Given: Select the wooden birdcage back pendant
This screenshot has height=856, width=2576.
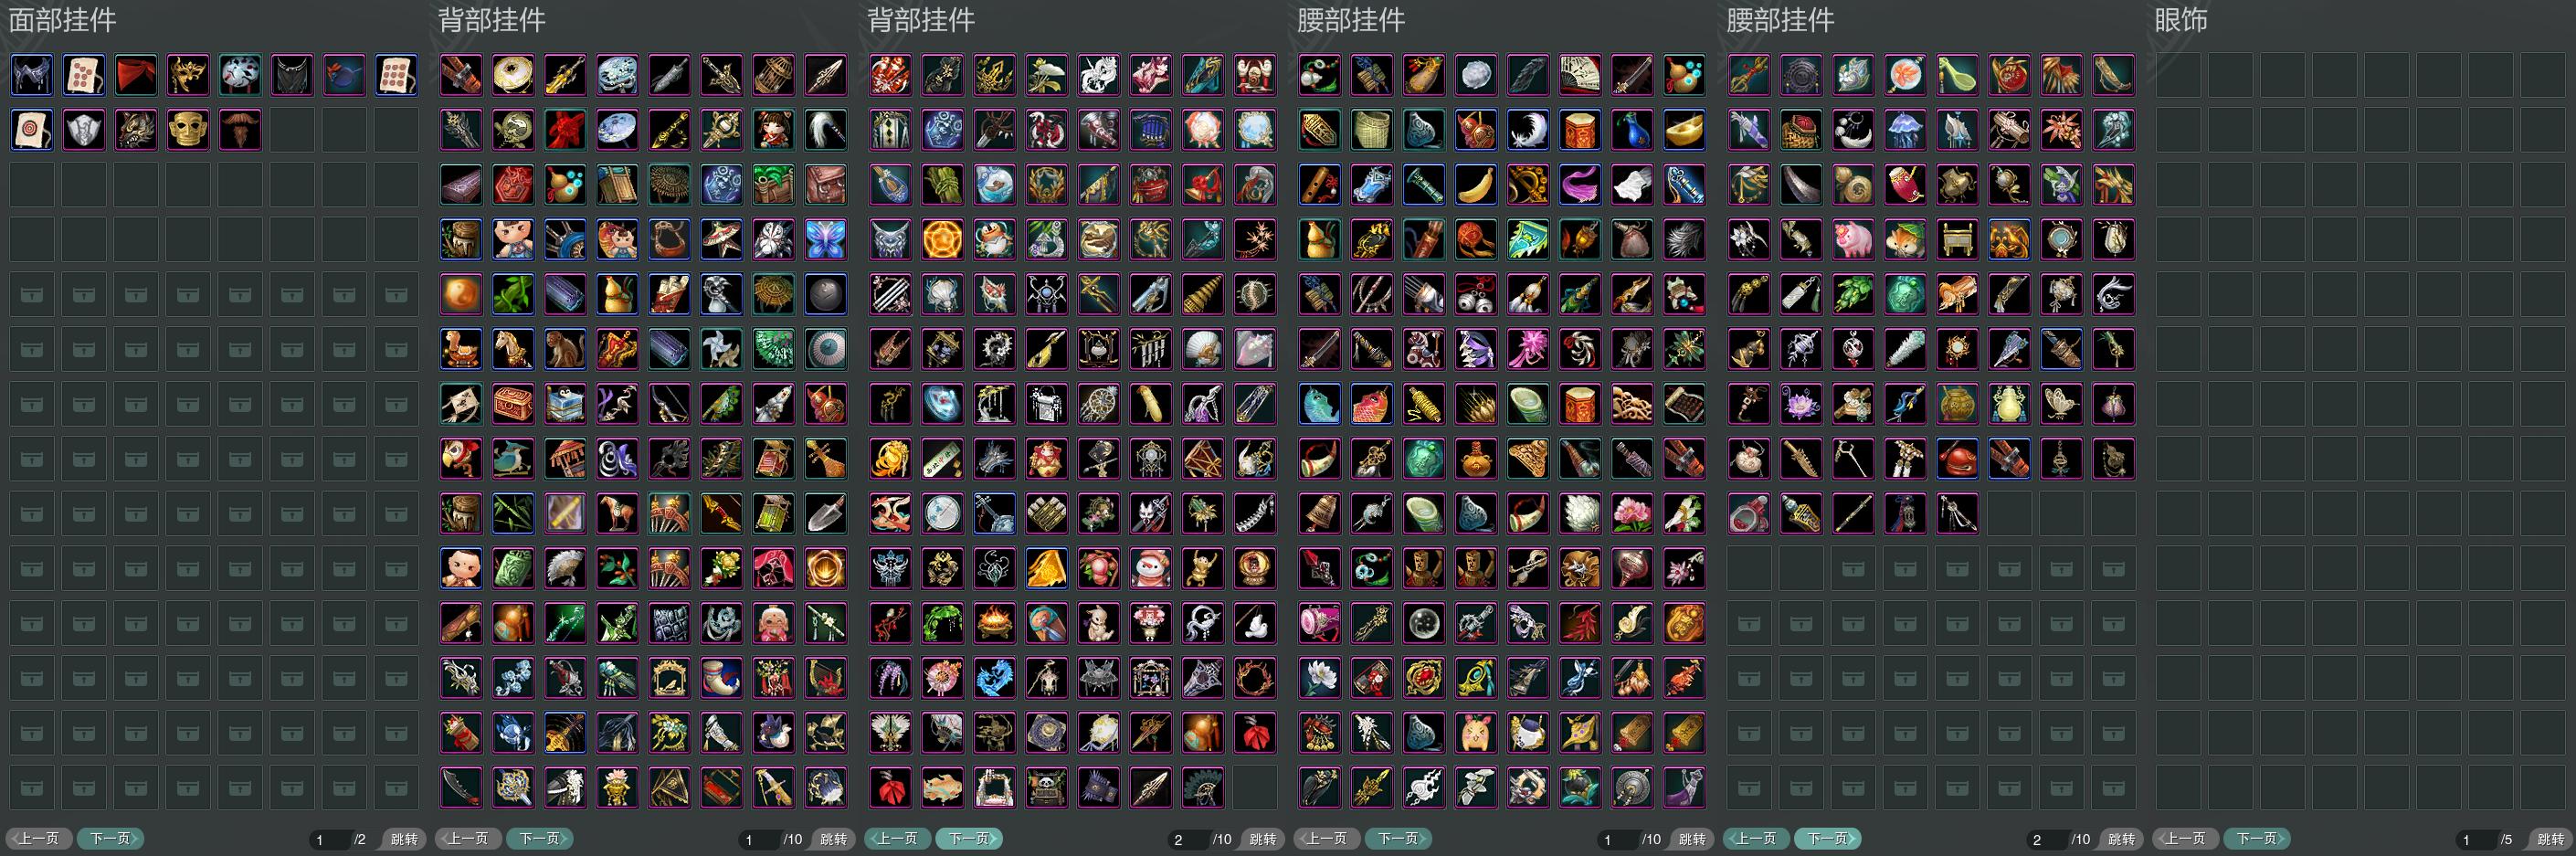Looking at the screenshot, I should 774,75.
